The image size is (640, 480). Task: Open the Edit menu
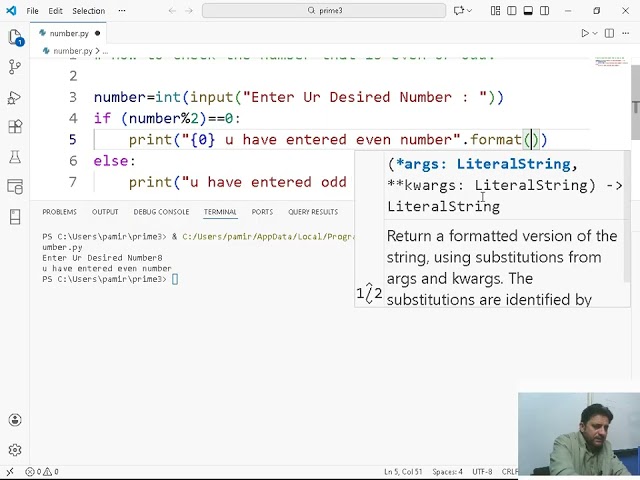coord(55,11)
